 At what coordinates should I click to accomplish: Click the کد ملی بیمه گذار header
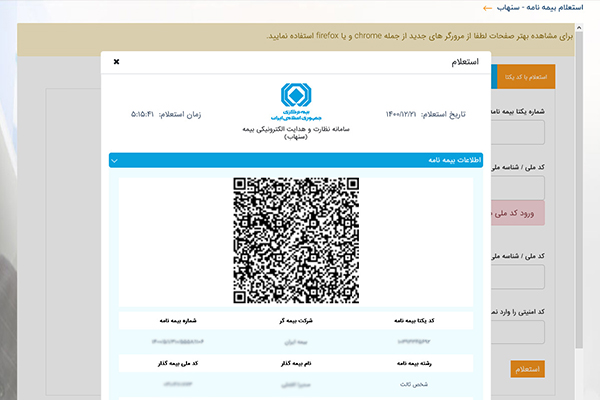pyautogui.click(x=178, y=363)
